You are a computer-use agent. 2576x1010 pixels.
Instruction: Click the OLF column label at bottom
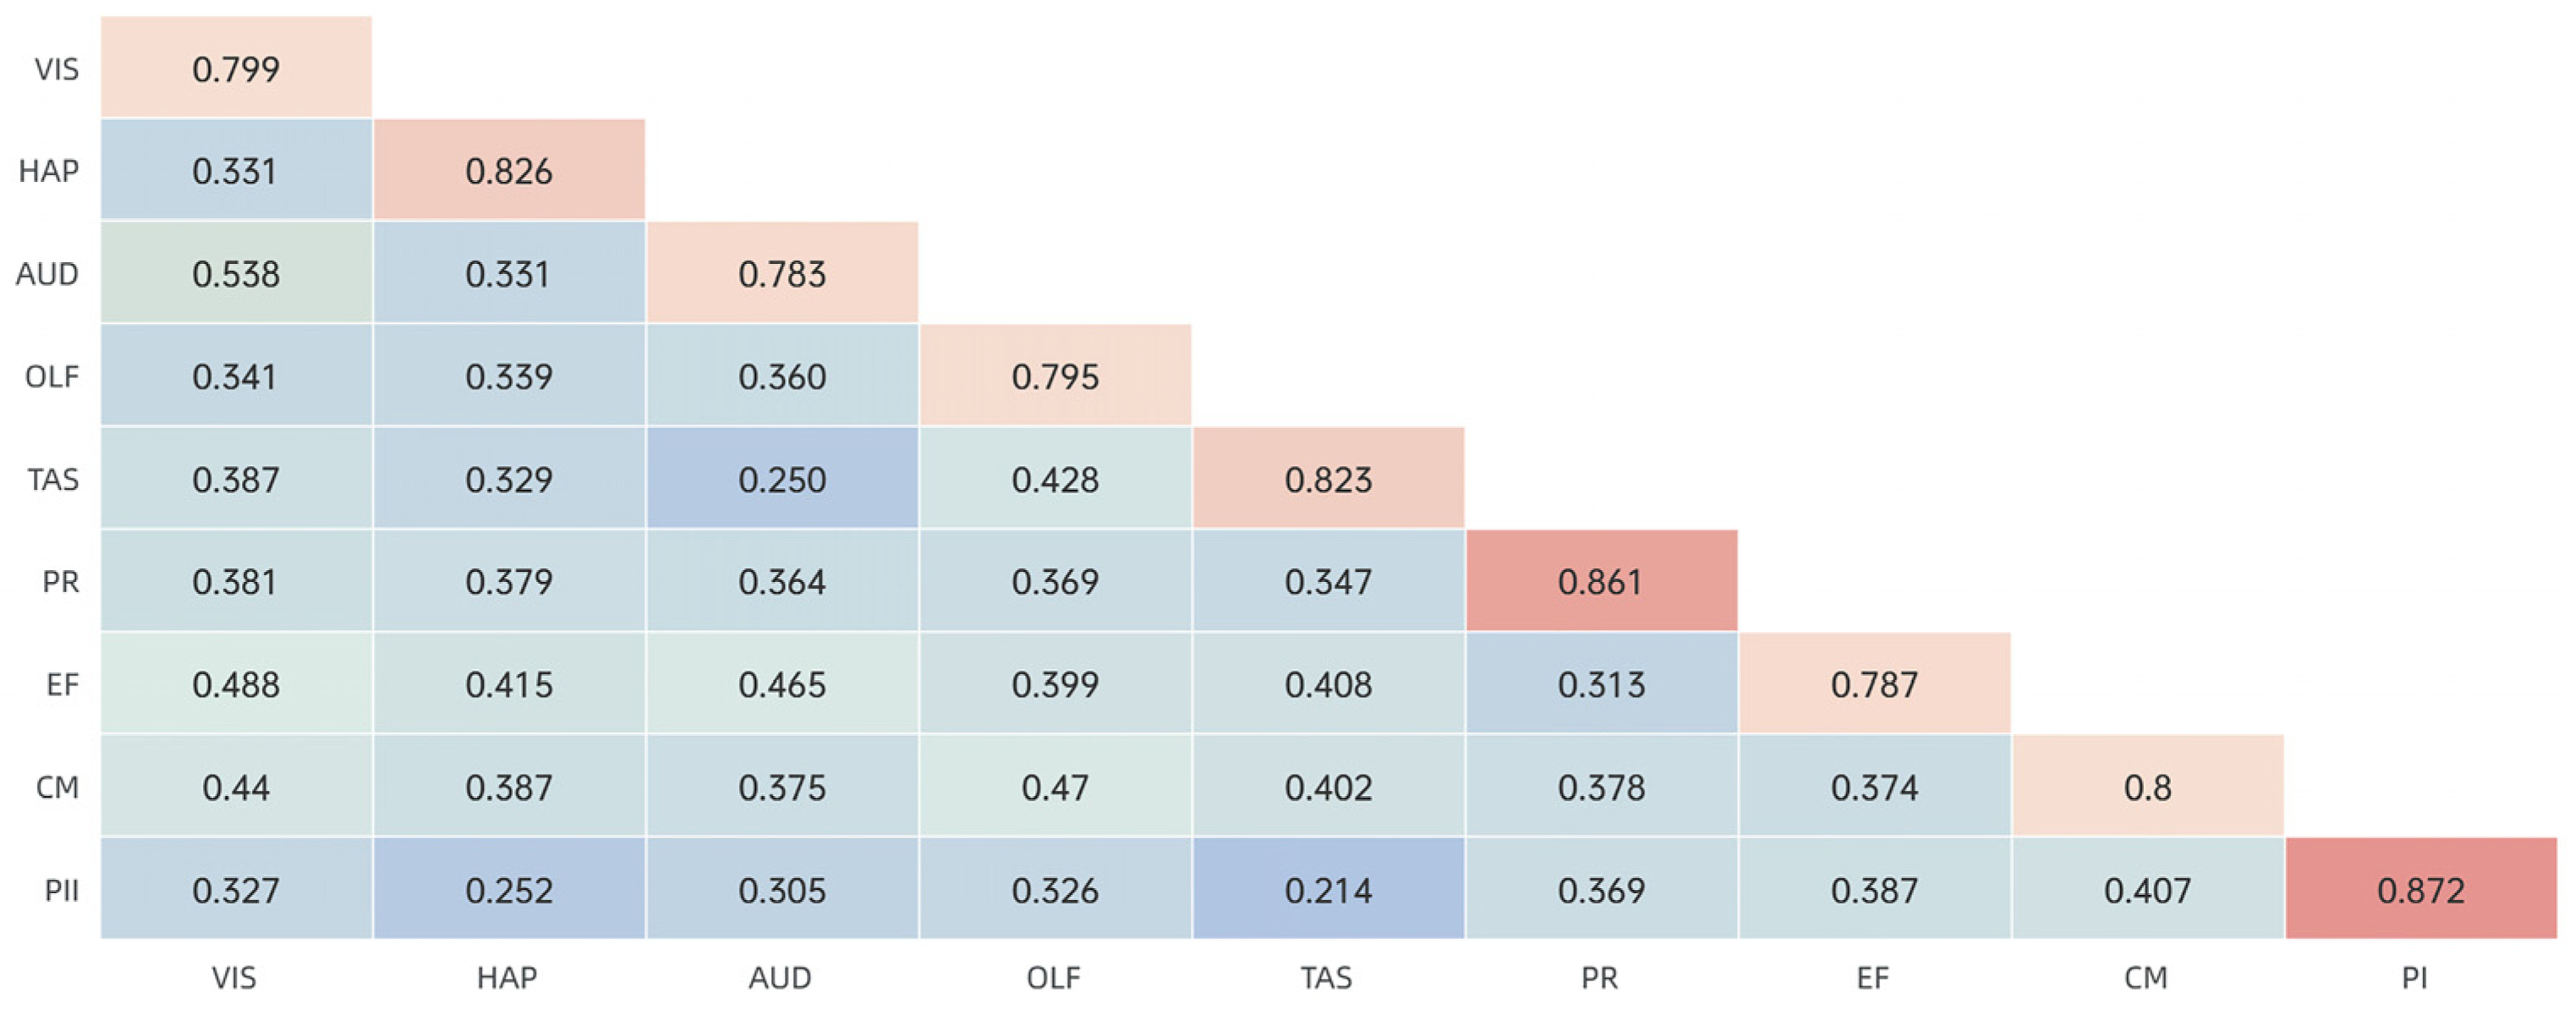(1054, 977)
